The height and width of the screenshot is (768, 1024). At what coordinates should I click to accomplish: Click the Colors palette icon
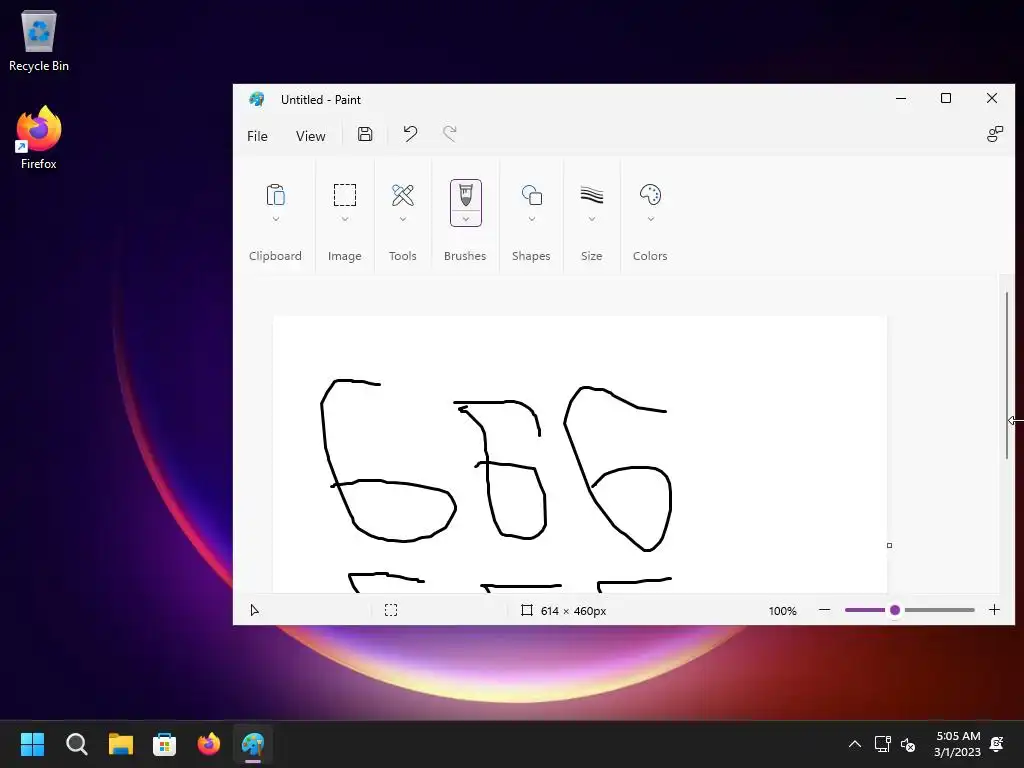[x=650, y=195]
